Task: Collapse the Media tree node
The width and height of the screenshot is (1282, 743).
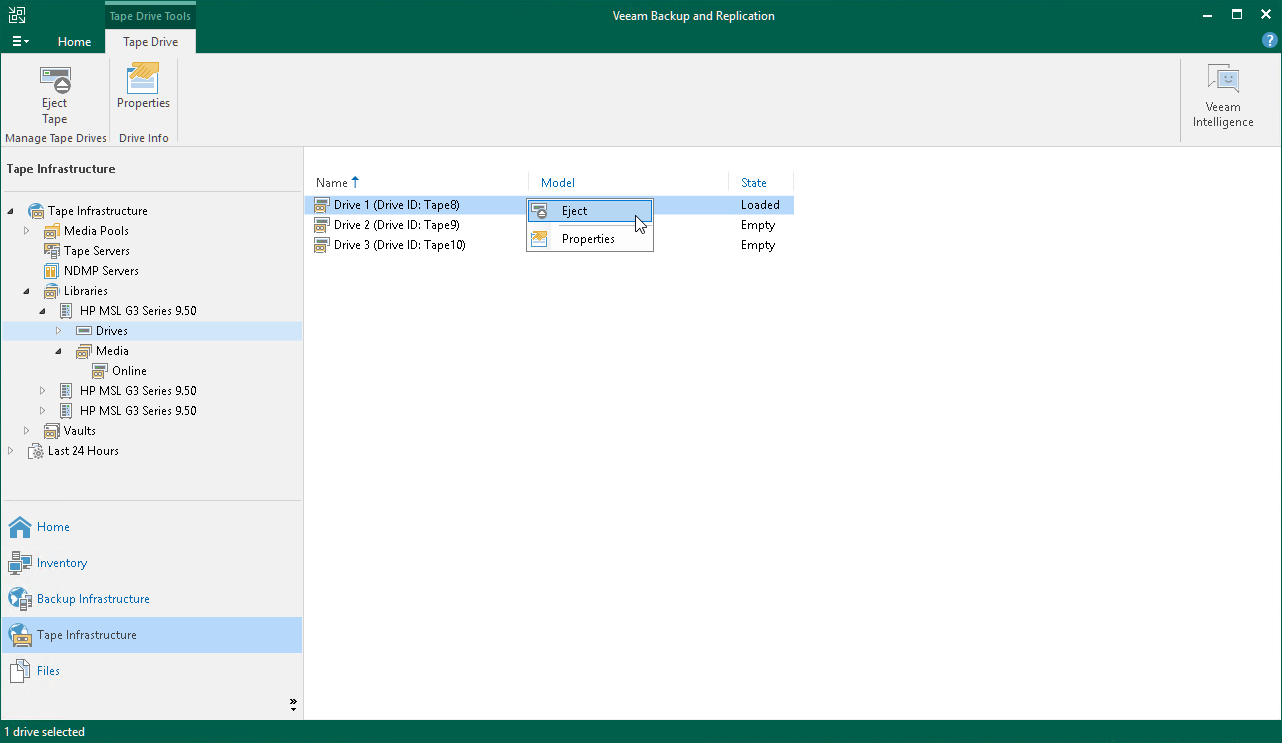Action: [60, 351]
